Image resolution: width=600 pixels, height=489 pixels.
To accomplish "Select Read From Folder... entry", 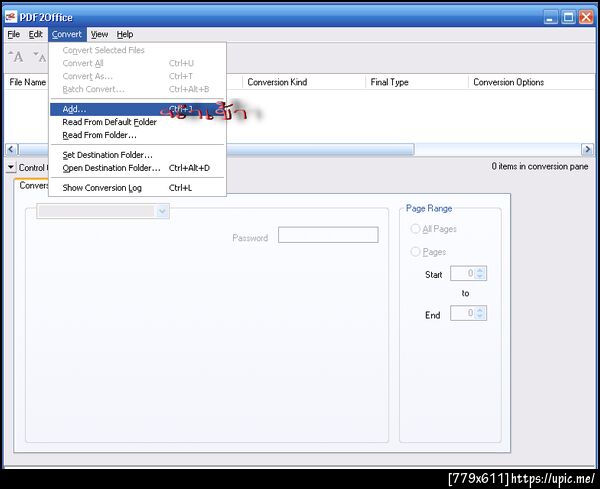I will pos(137,135).
